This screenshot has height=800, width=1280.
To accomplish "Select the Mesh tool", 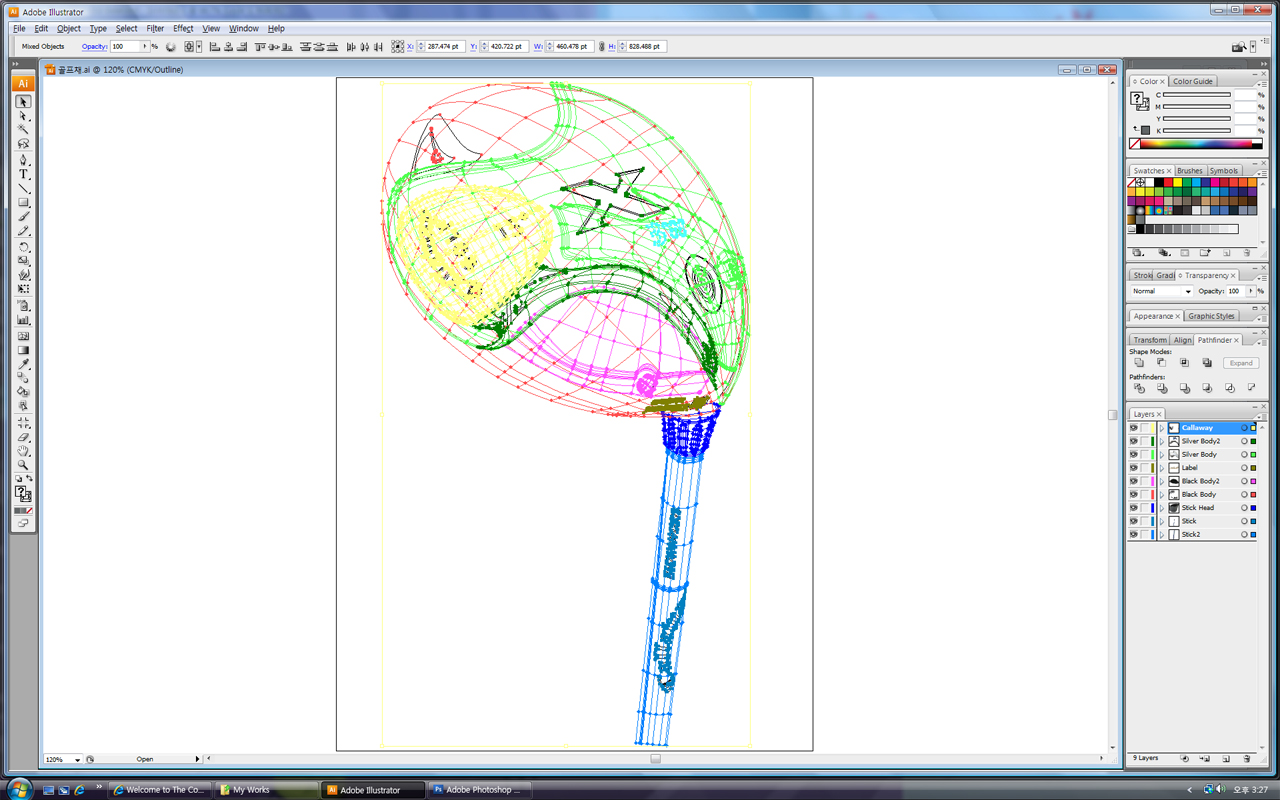I will tap(23, 336).
